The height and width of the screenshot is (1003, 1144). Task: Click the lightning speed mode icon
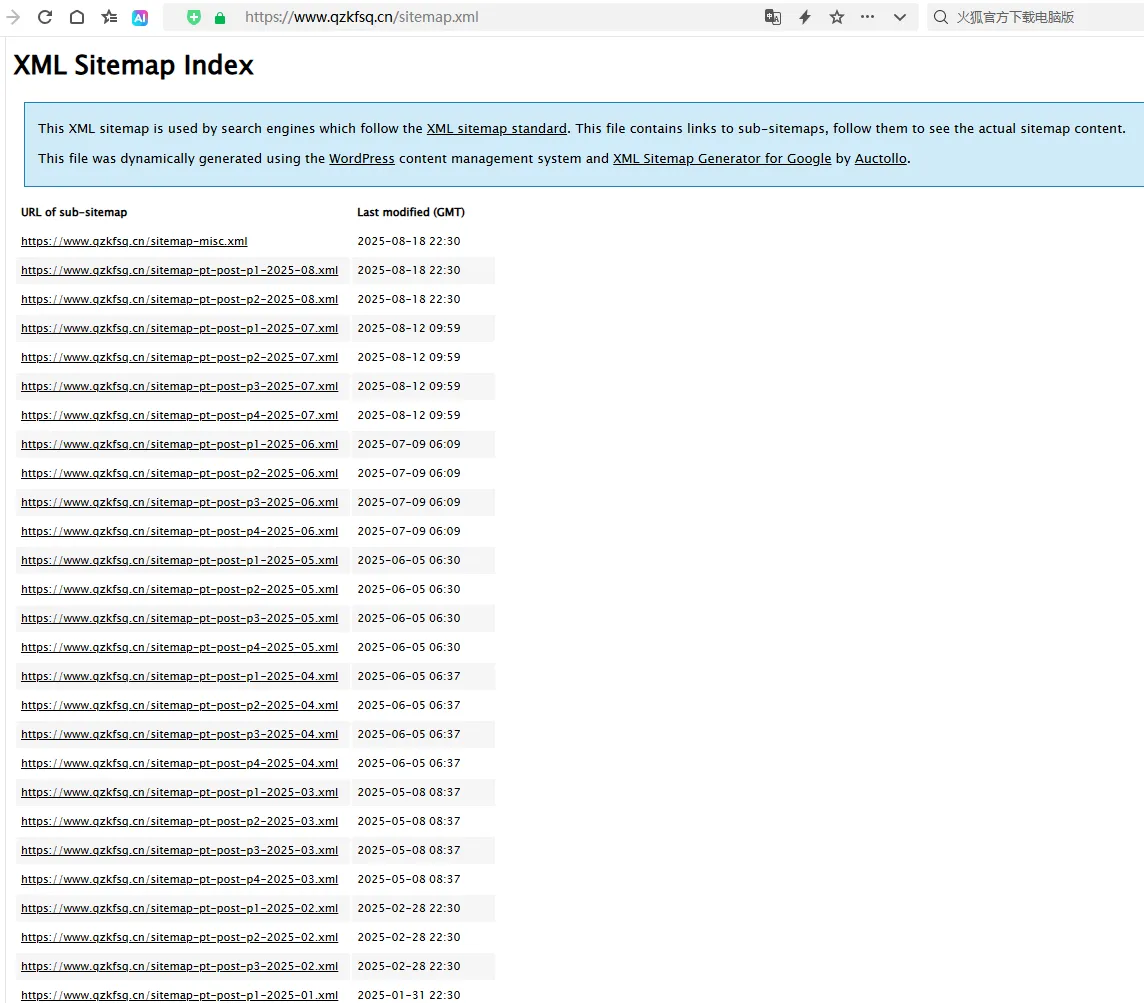(x=805, y=17)
